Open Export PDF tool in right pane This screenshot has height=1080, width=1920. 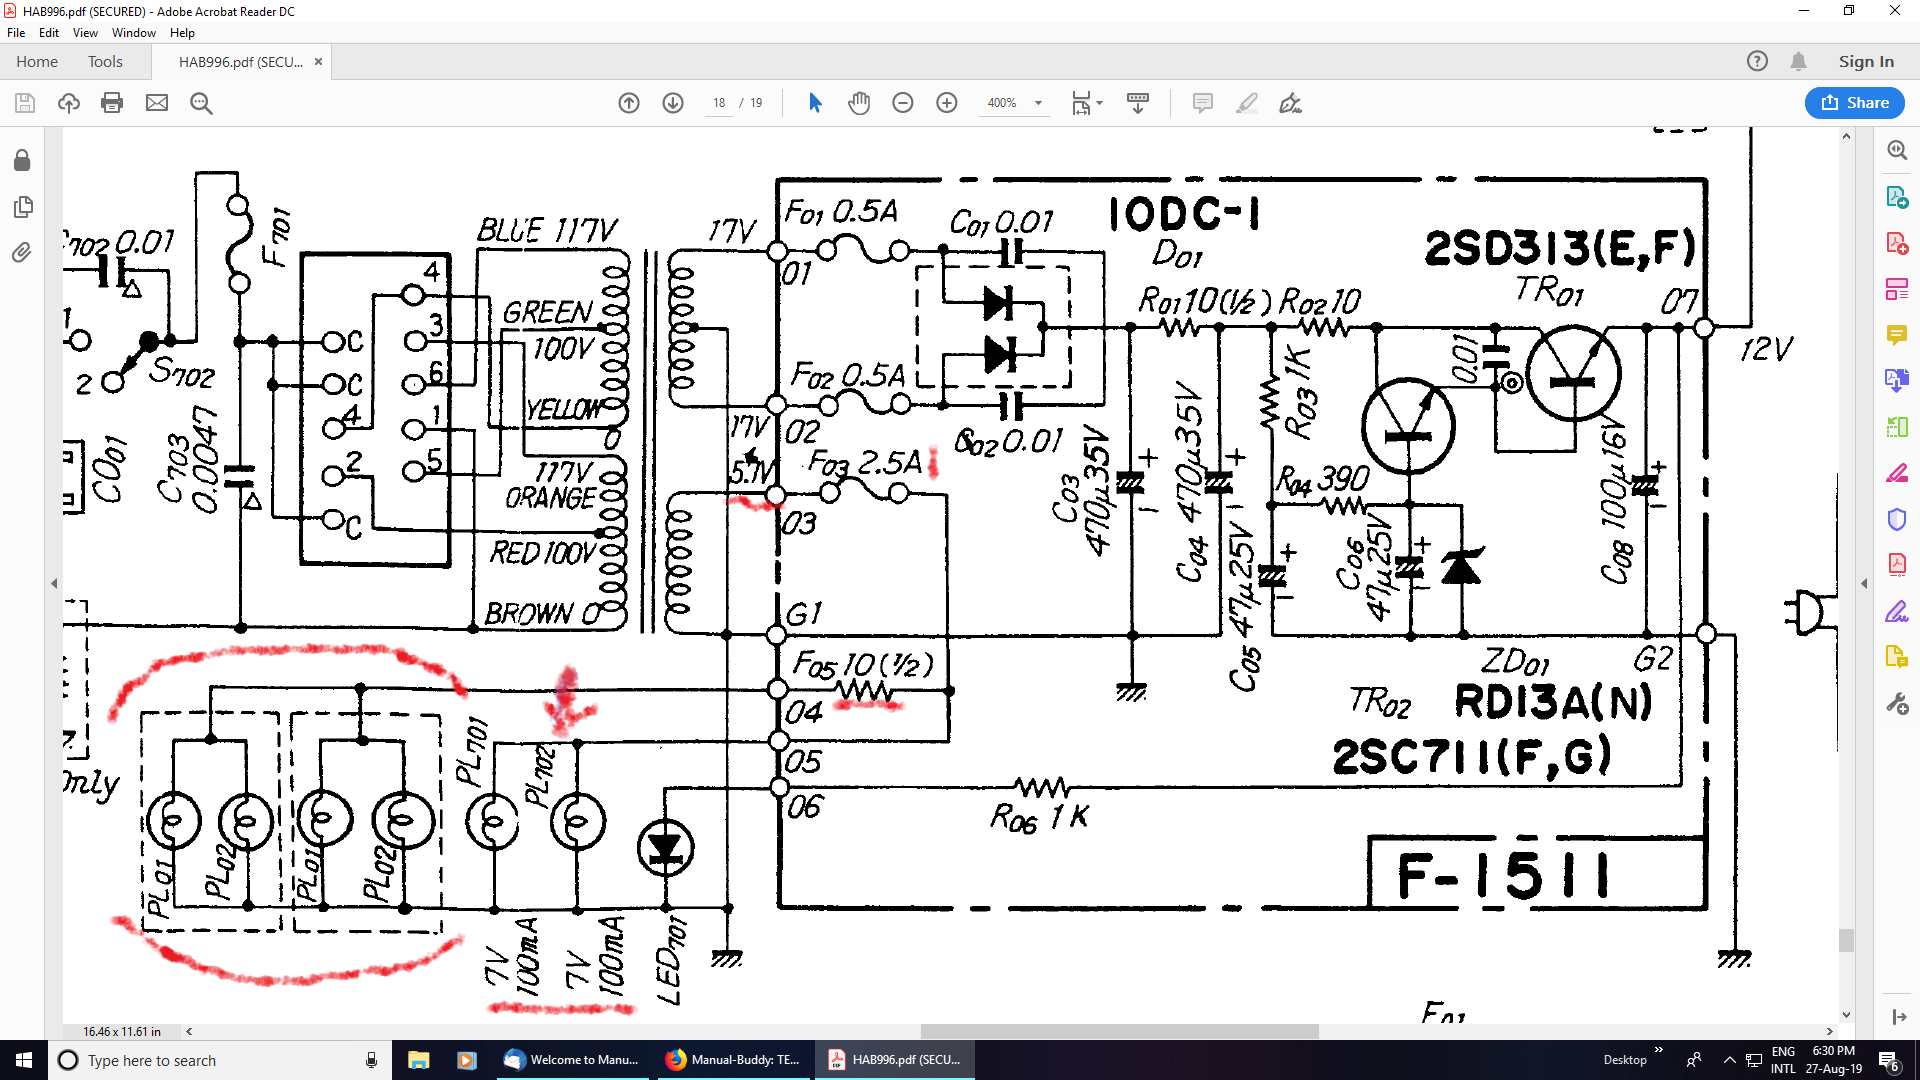click(1897, 197)
